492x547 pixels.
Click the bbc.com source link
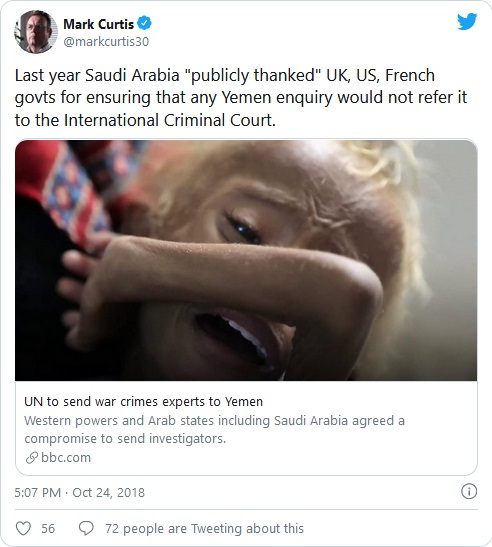(66, 457)
